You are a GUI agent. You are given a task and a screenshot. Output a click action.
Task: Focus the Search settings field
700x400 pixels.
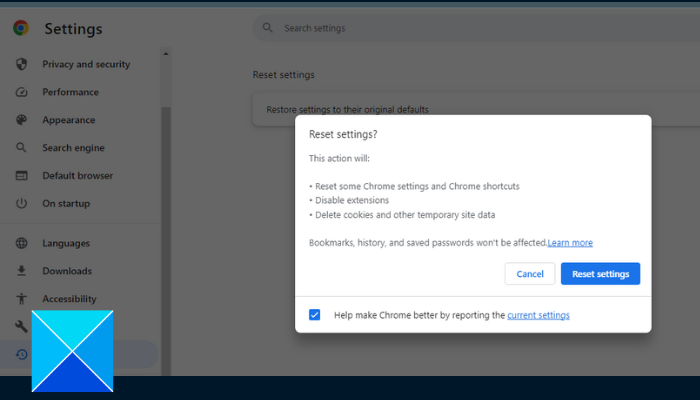pos(476,28)
